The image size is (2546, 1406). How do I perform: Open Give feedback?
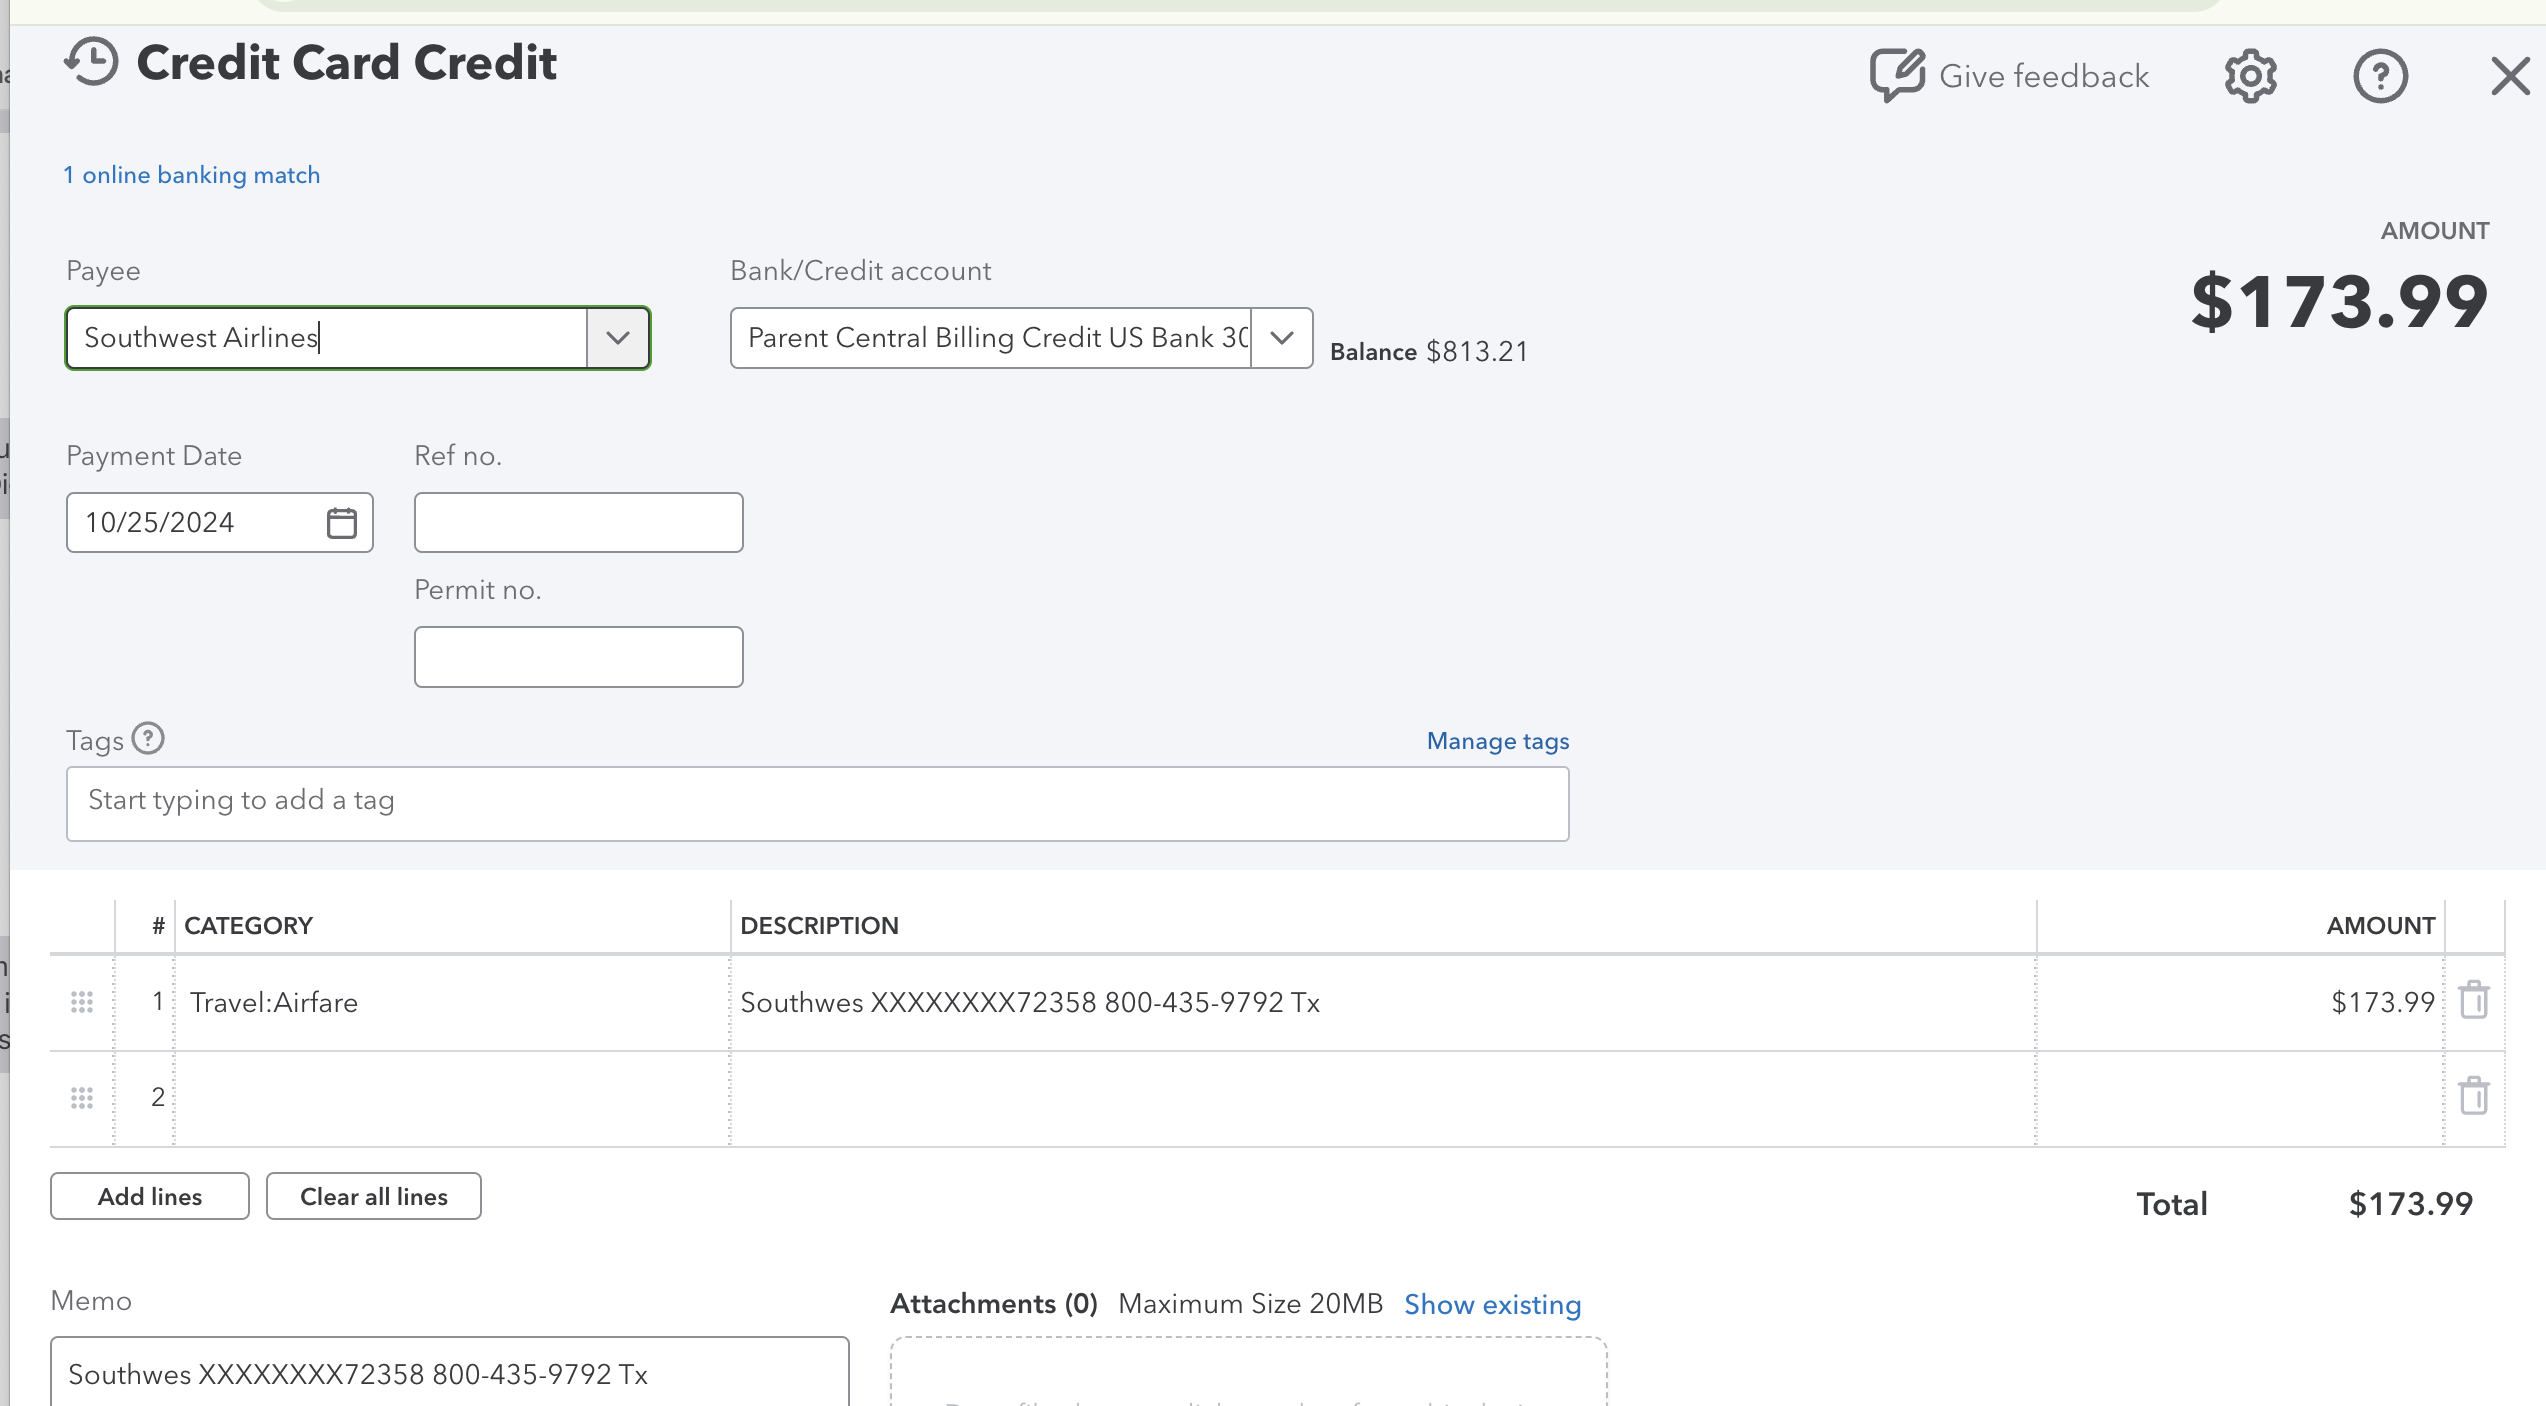(x=2010, y=75)
